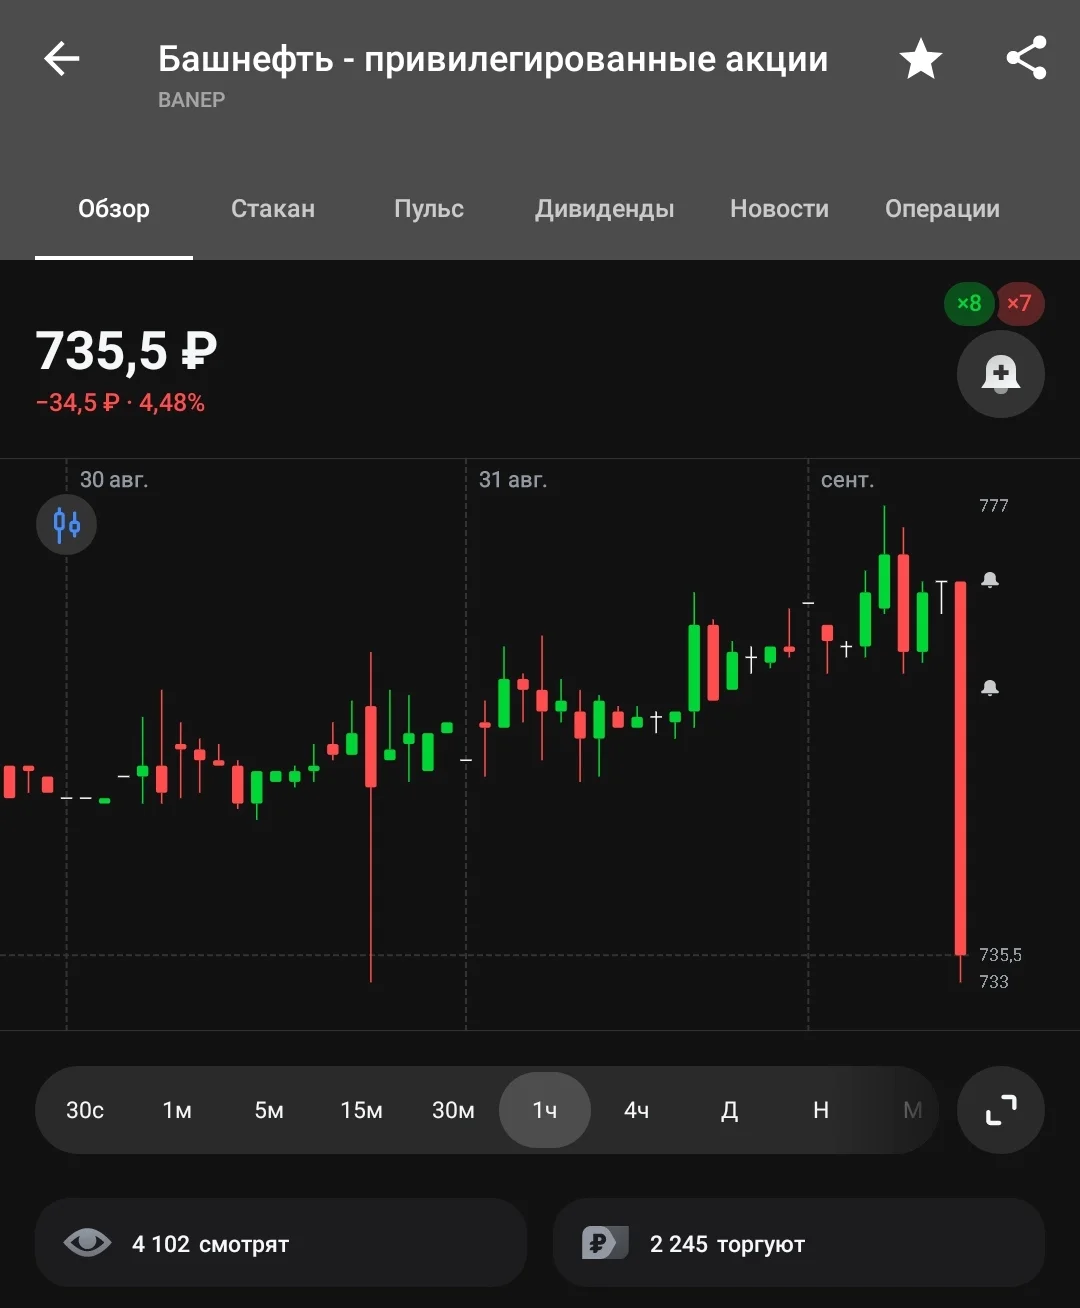The width and height of the screenshot is (1080, 1308).
Task: Select the 5м timeframe
Action: pos(269,1110)
